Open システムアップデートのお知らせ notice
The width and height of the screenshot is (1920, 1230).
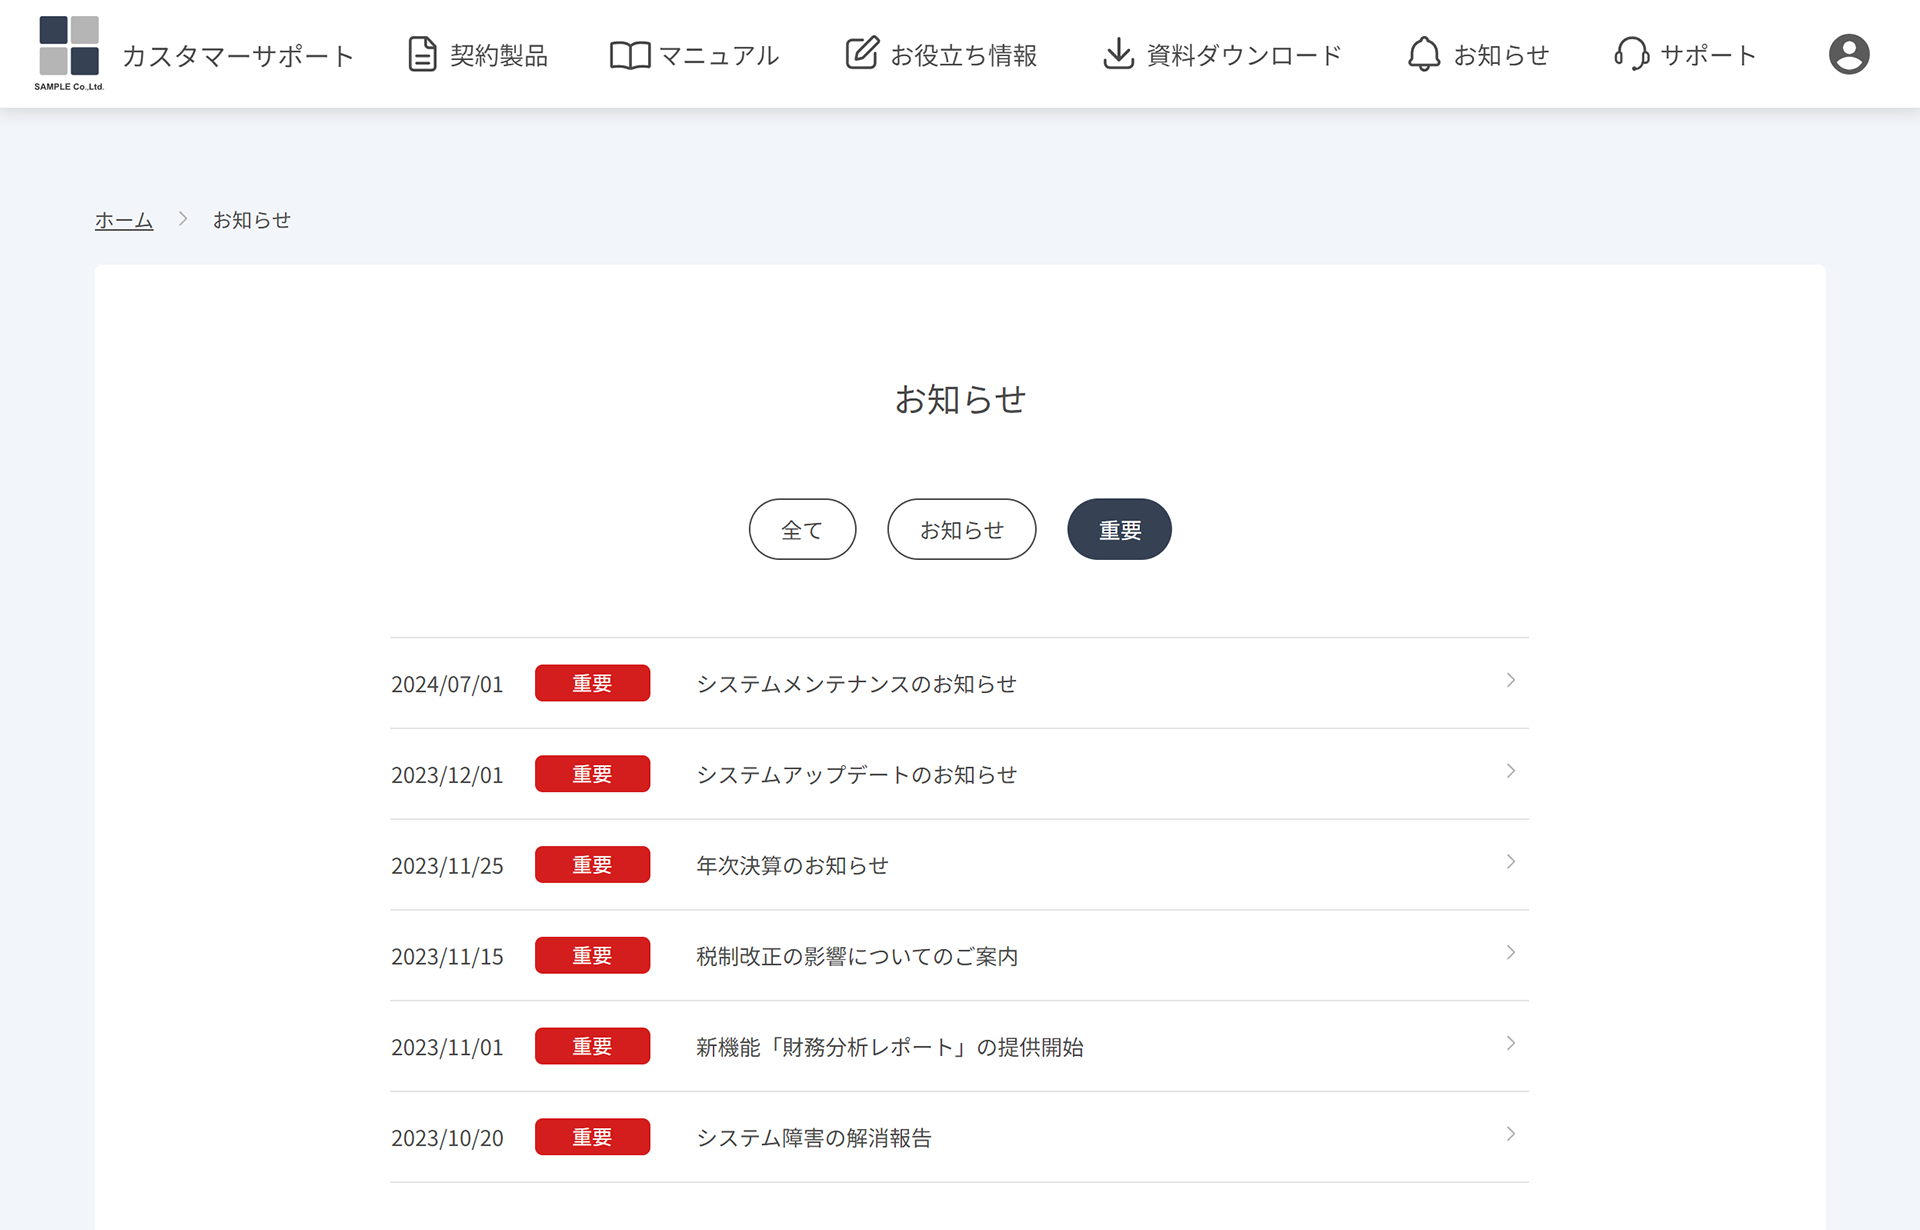tap(856, 775)
